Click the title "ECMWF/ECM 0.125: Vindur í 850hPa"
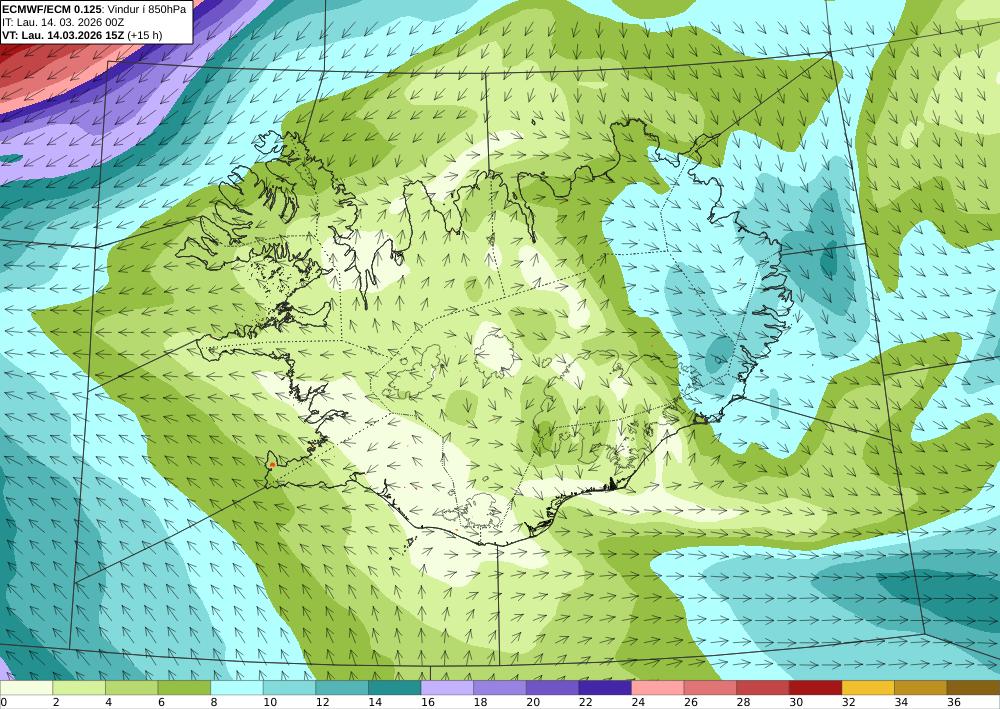Image resolution: width=1000 pixels, height=709 pixels. (94, 9)
